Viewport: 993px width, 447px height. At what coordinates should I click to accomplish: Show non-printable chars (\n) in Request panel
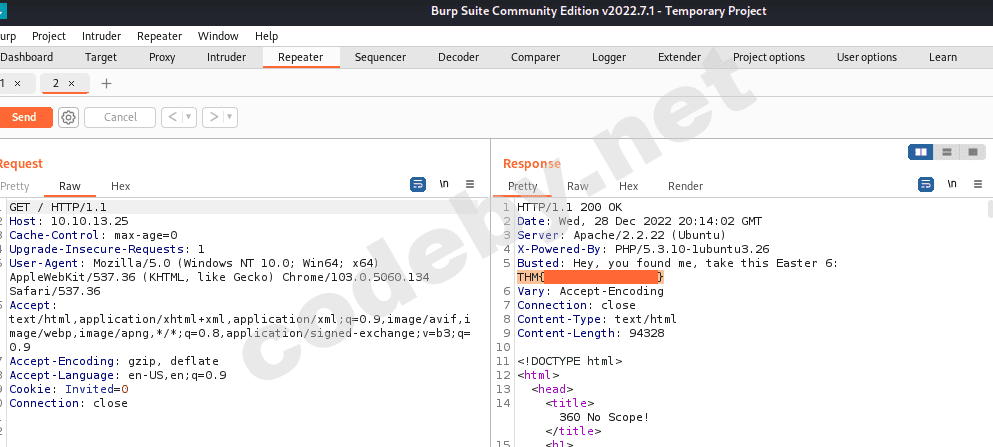444,185
